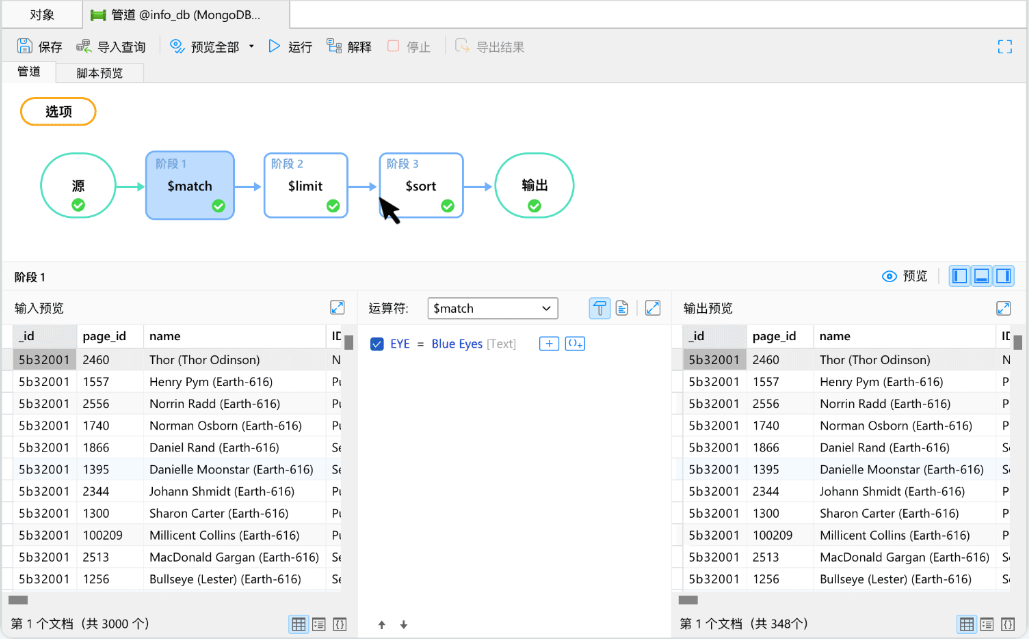Click output preview vertical scrollbar thumb
The height and width of the screenshot is (639, 1029).
1018,342
